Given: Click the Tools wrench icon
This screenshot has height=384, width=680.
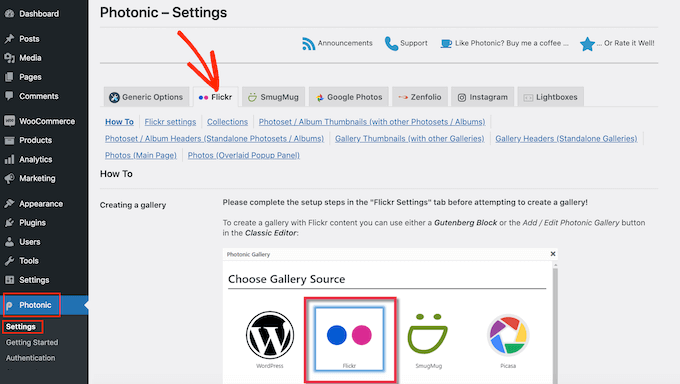Looking at the screenshot, I should [x=10, y=261].
